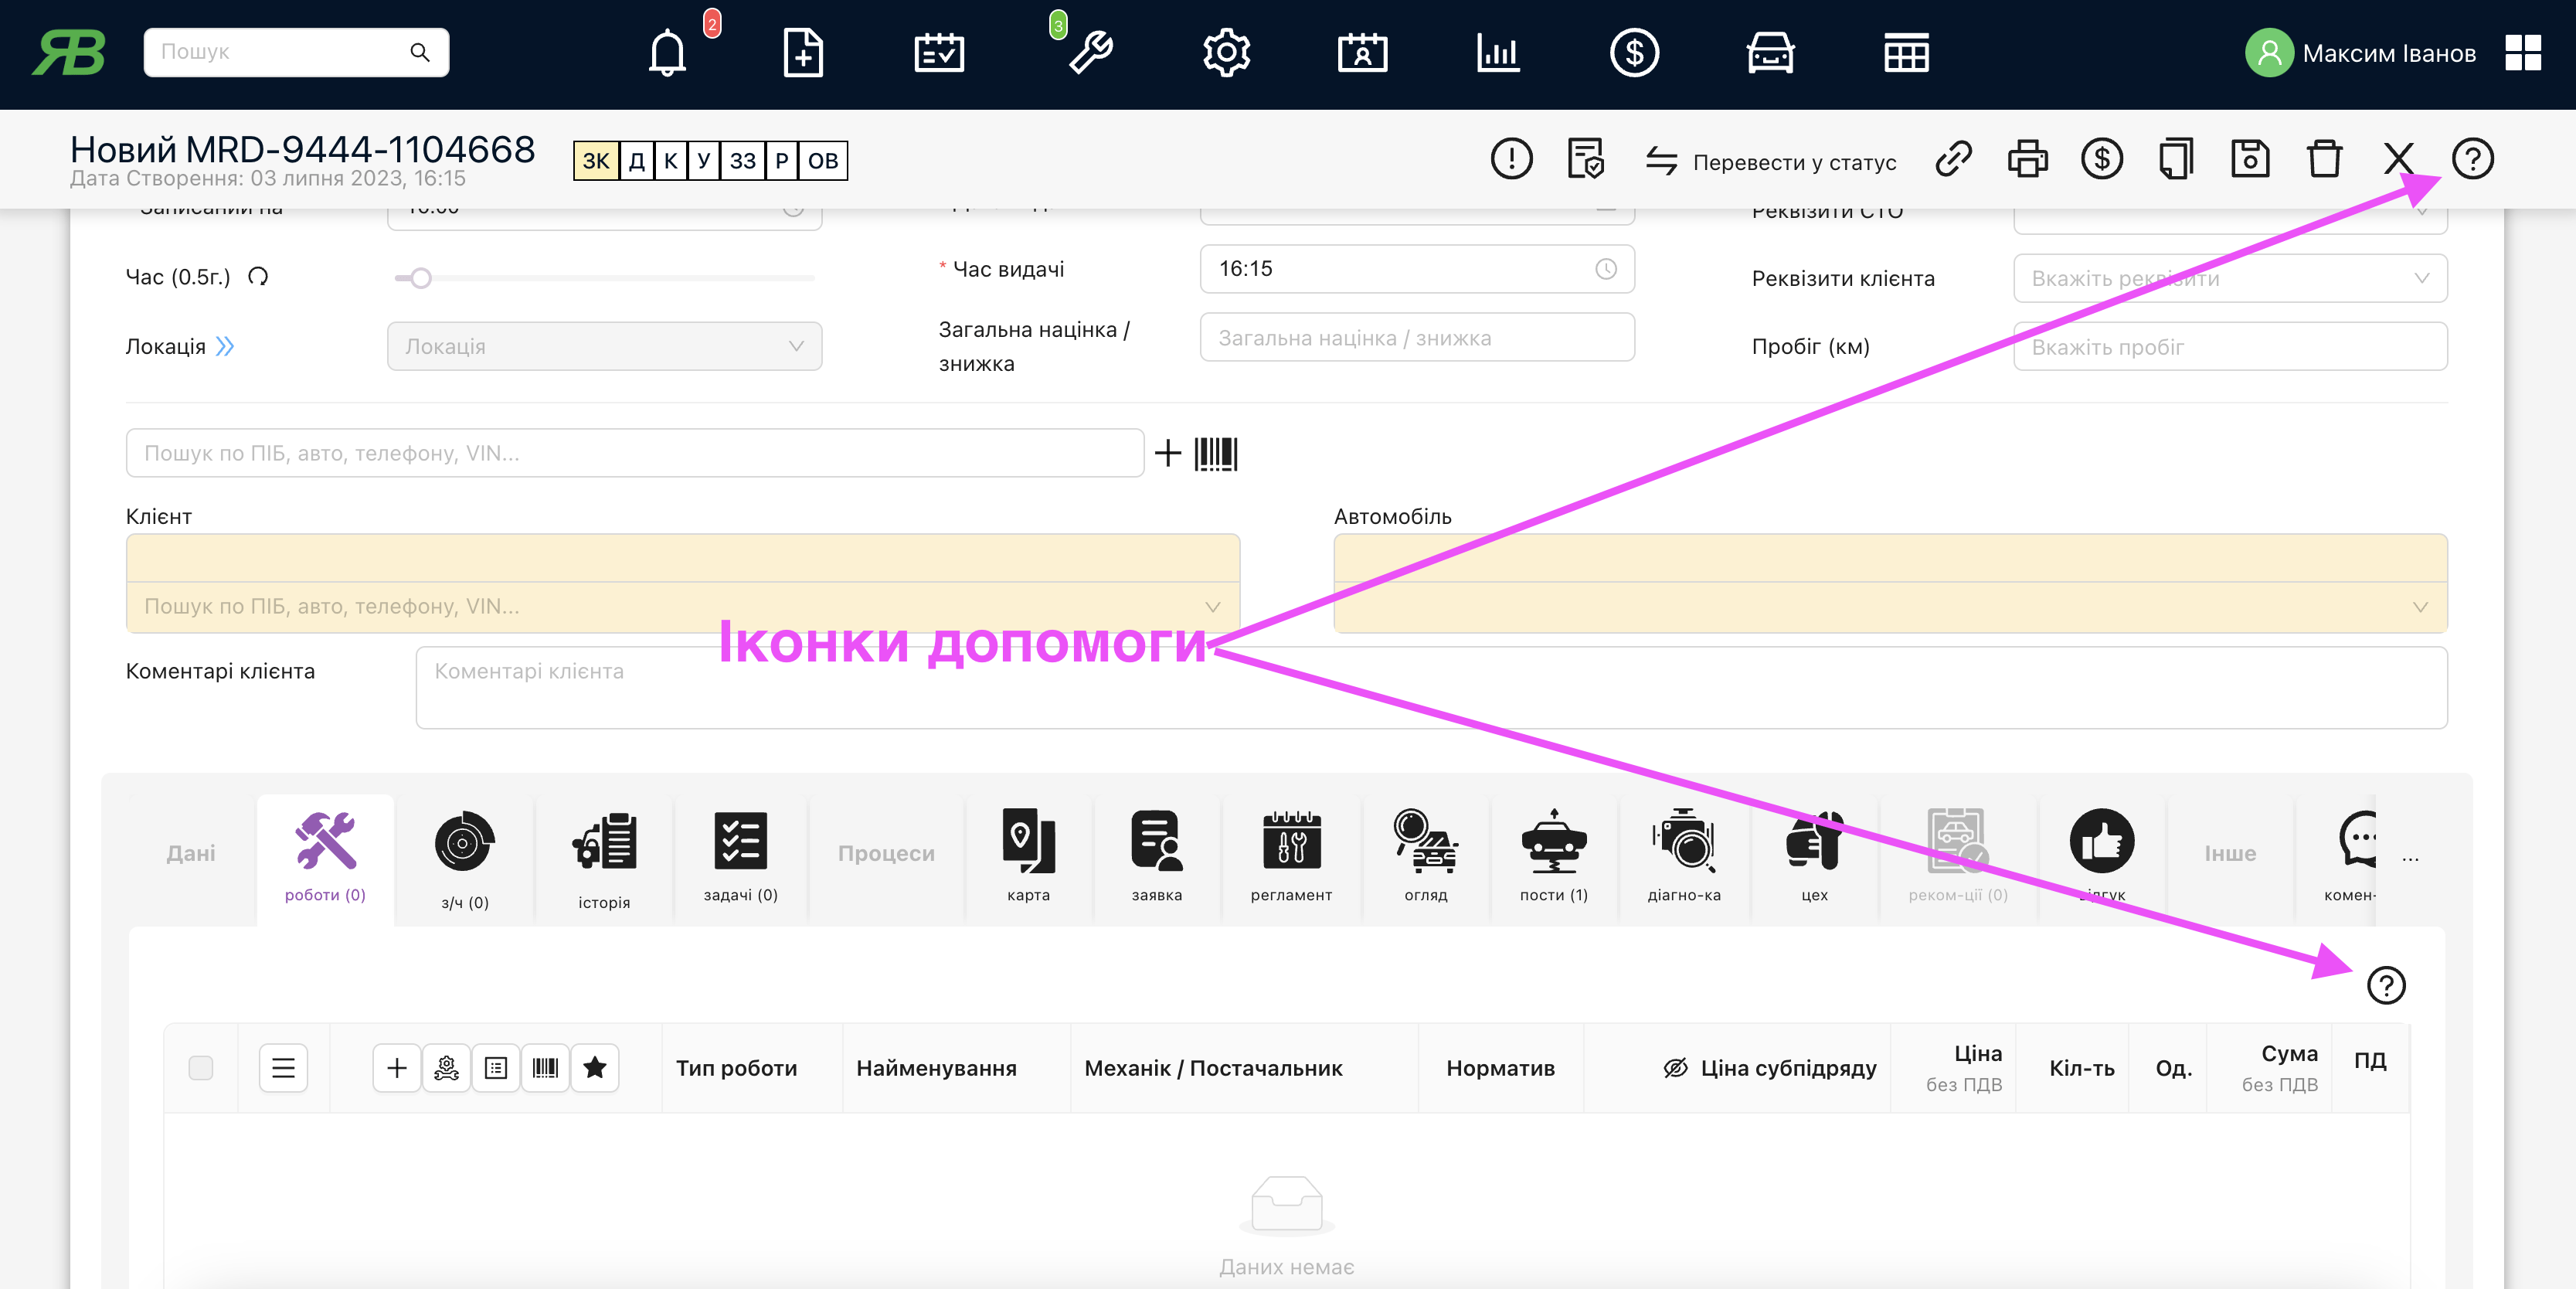Click the barcode scanner icon near search
The image size is (2576, 1289).
(x=1215, y=453)
